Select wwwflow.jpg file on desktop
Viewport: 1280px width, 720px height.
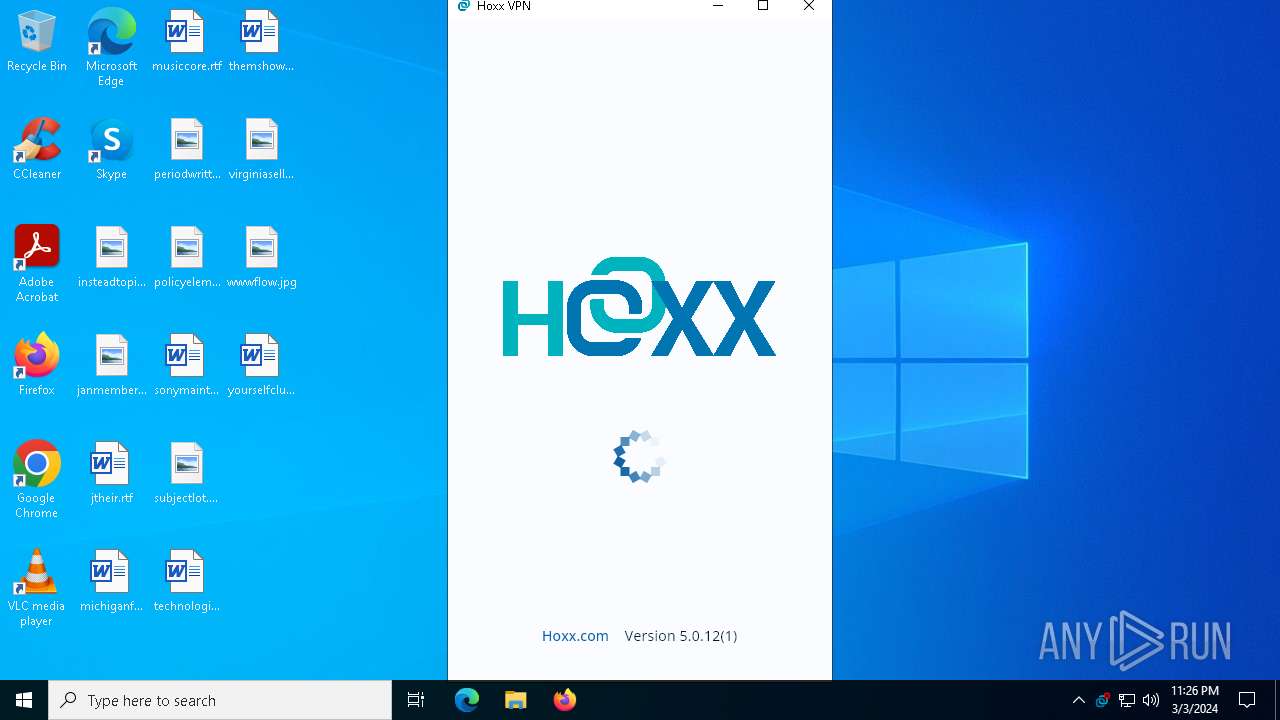pyautogui.click(x=261, y=257)
